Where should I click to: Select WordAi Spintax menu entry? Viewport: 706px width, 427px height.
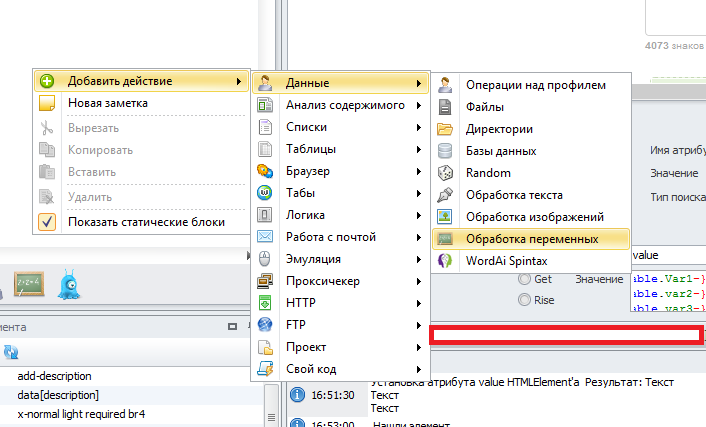click(x=531, y=261)
